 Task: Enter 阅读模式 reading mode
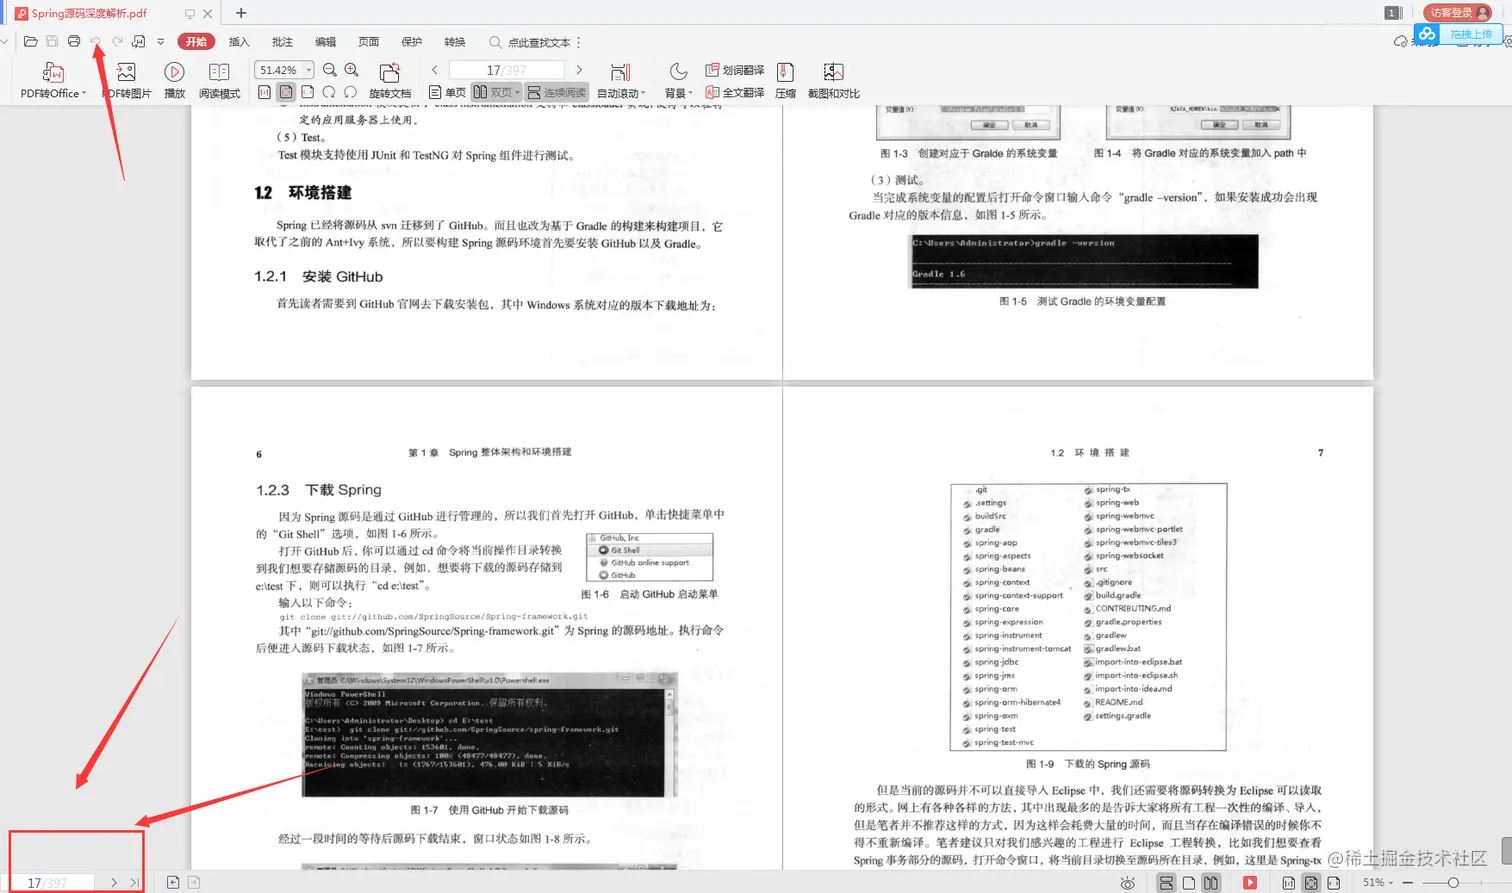219,80
